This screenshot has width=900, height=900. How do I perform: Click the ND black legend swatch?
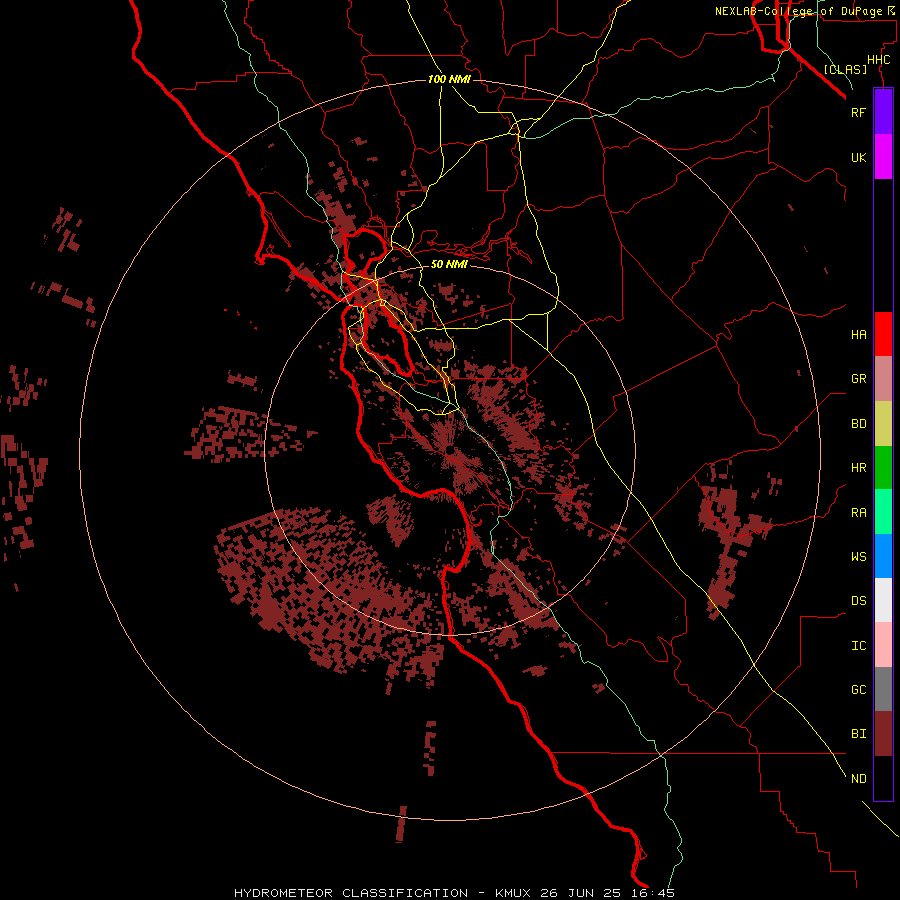(x=883, y=778)
